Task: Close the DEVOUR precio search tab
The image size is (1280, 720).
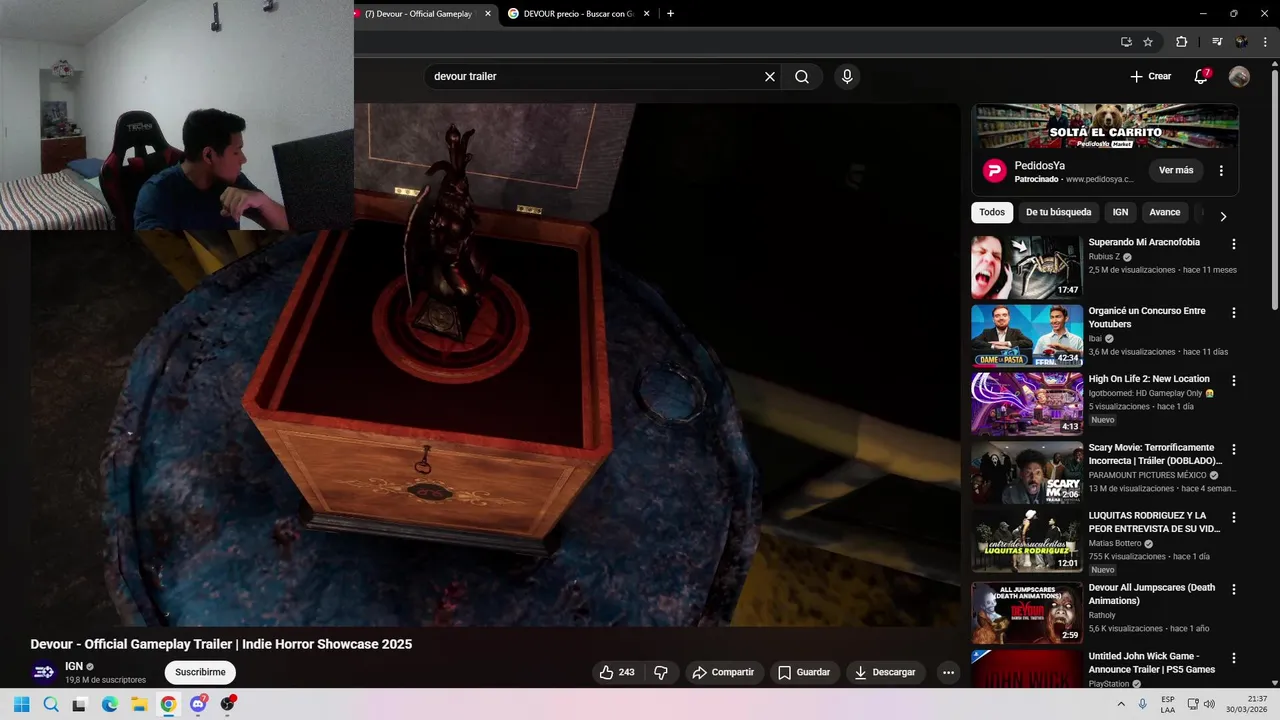Action: tap(646, 14)
